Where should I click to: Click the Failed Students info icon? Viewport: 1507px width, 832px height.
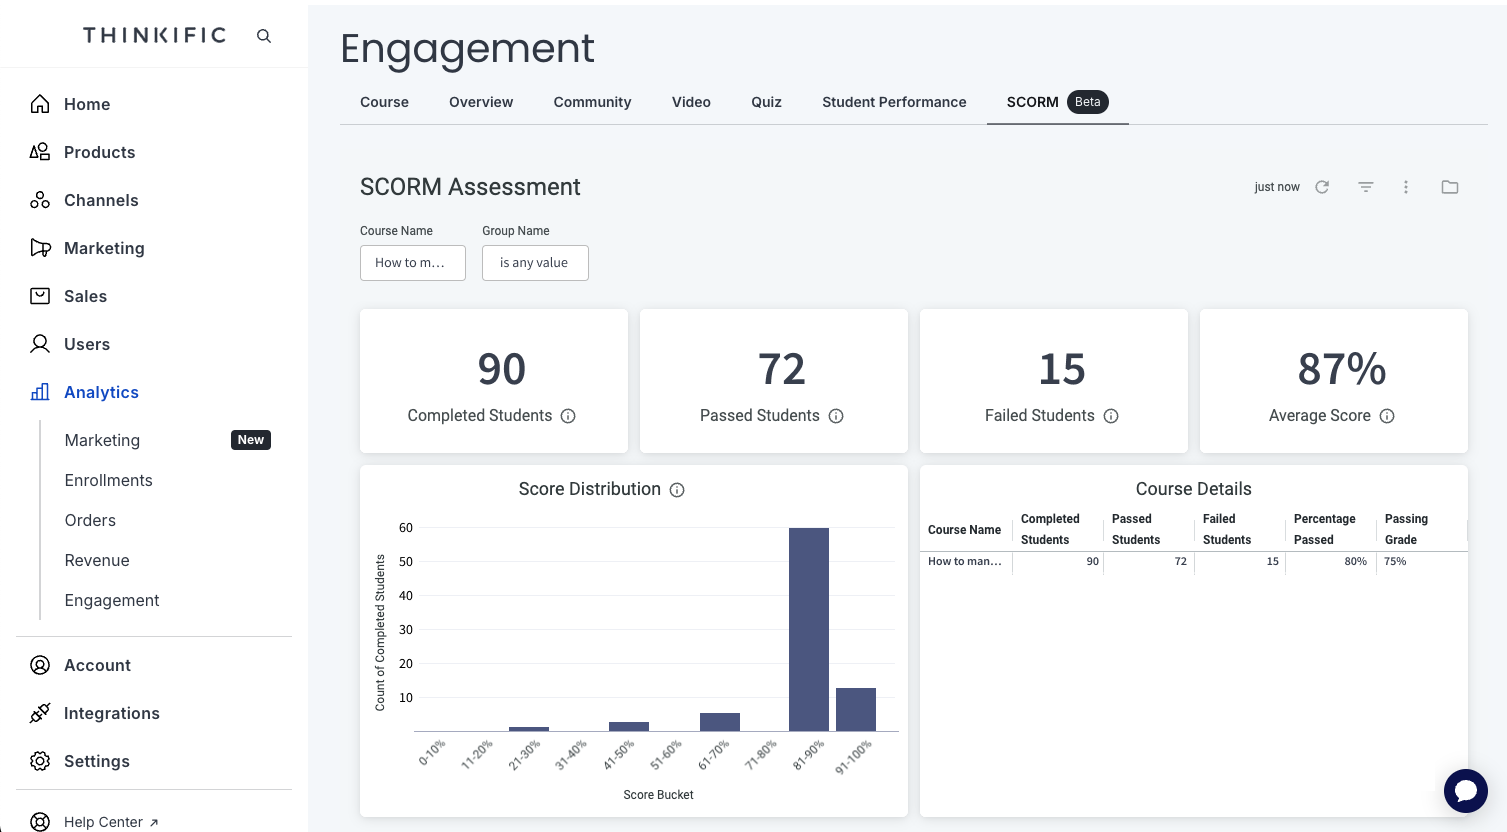point(1111,417)
